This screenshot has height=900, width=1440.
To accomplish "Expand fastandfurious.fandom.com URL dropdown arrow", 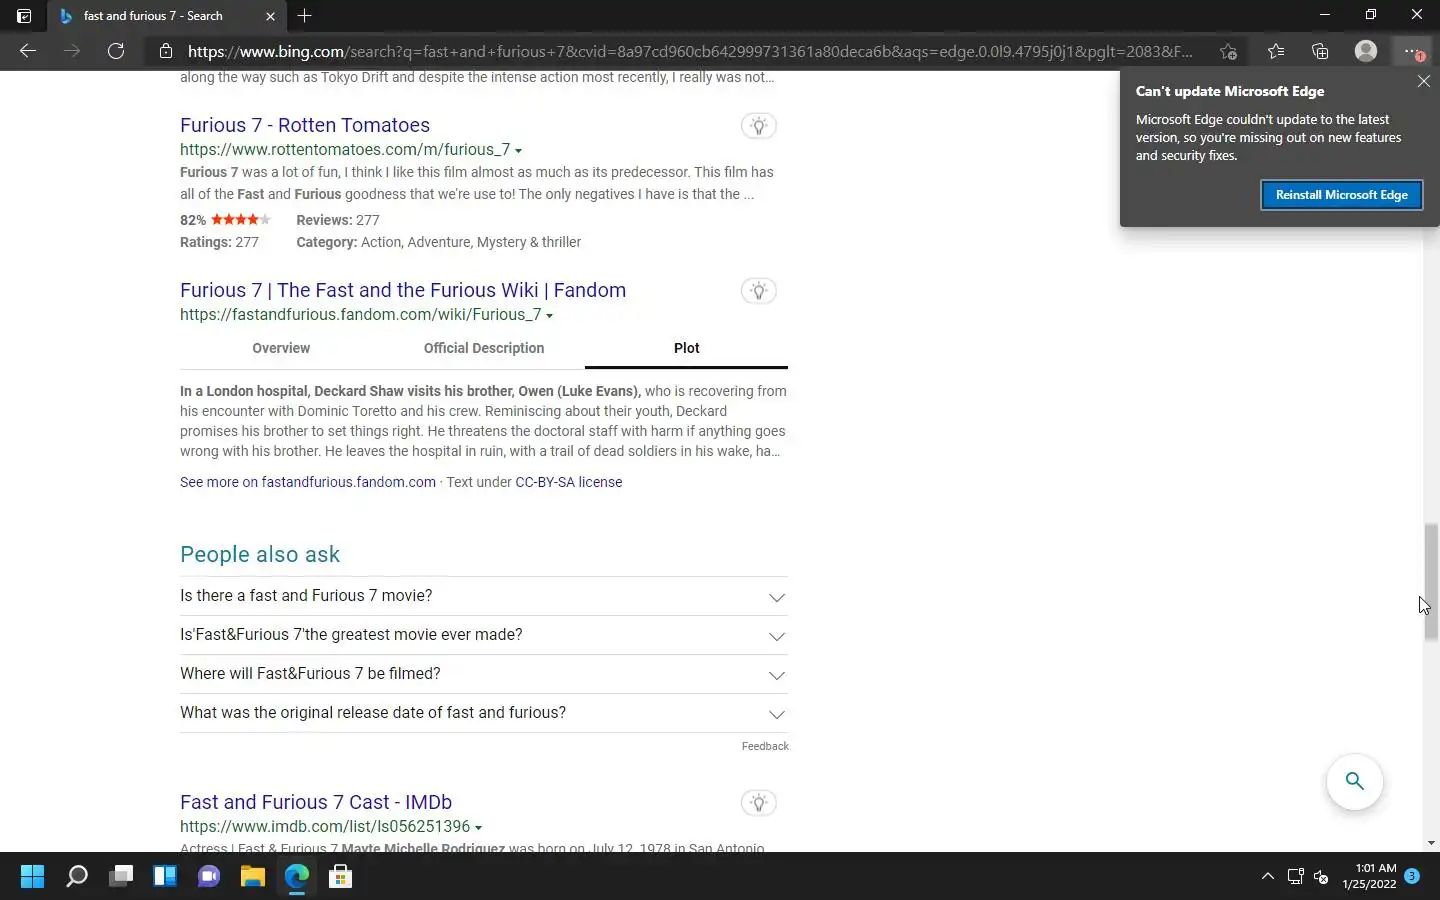I will [549, 316].
